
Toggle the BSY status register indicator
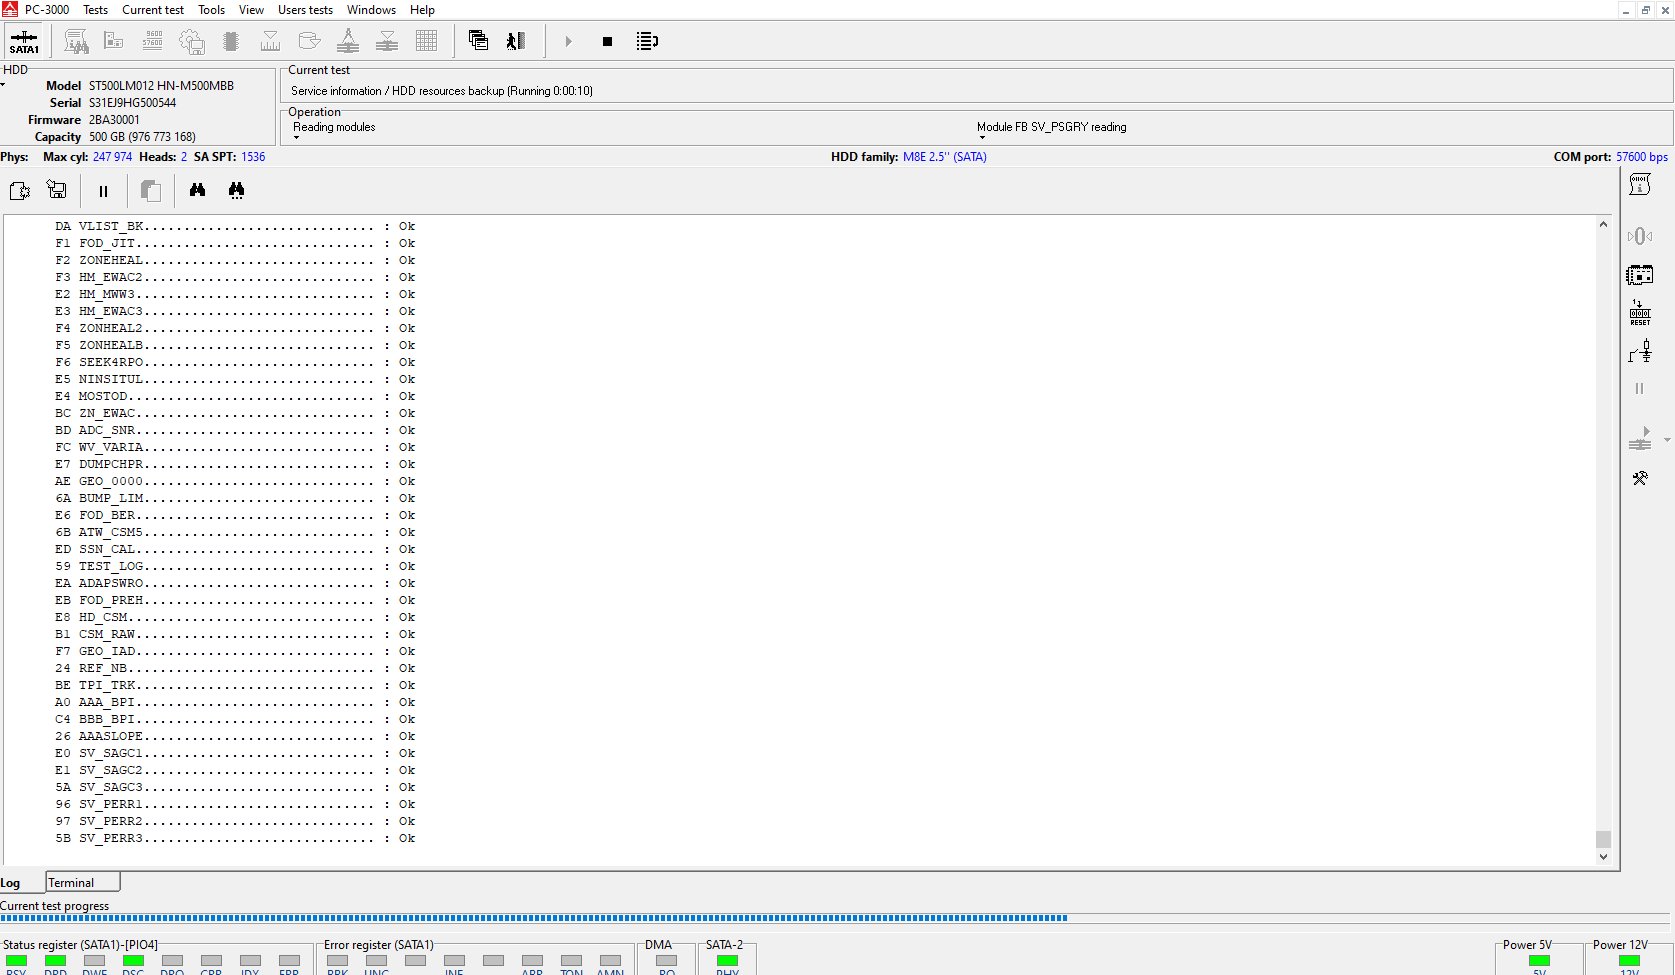coord(17,961)
